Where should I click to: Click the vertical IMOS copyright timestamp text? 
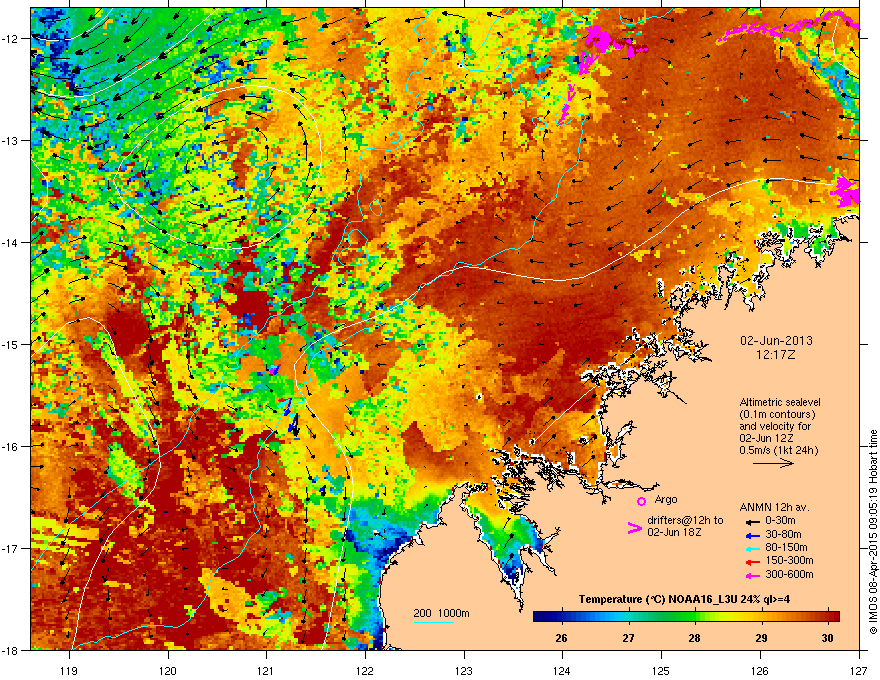pos(873,532)
